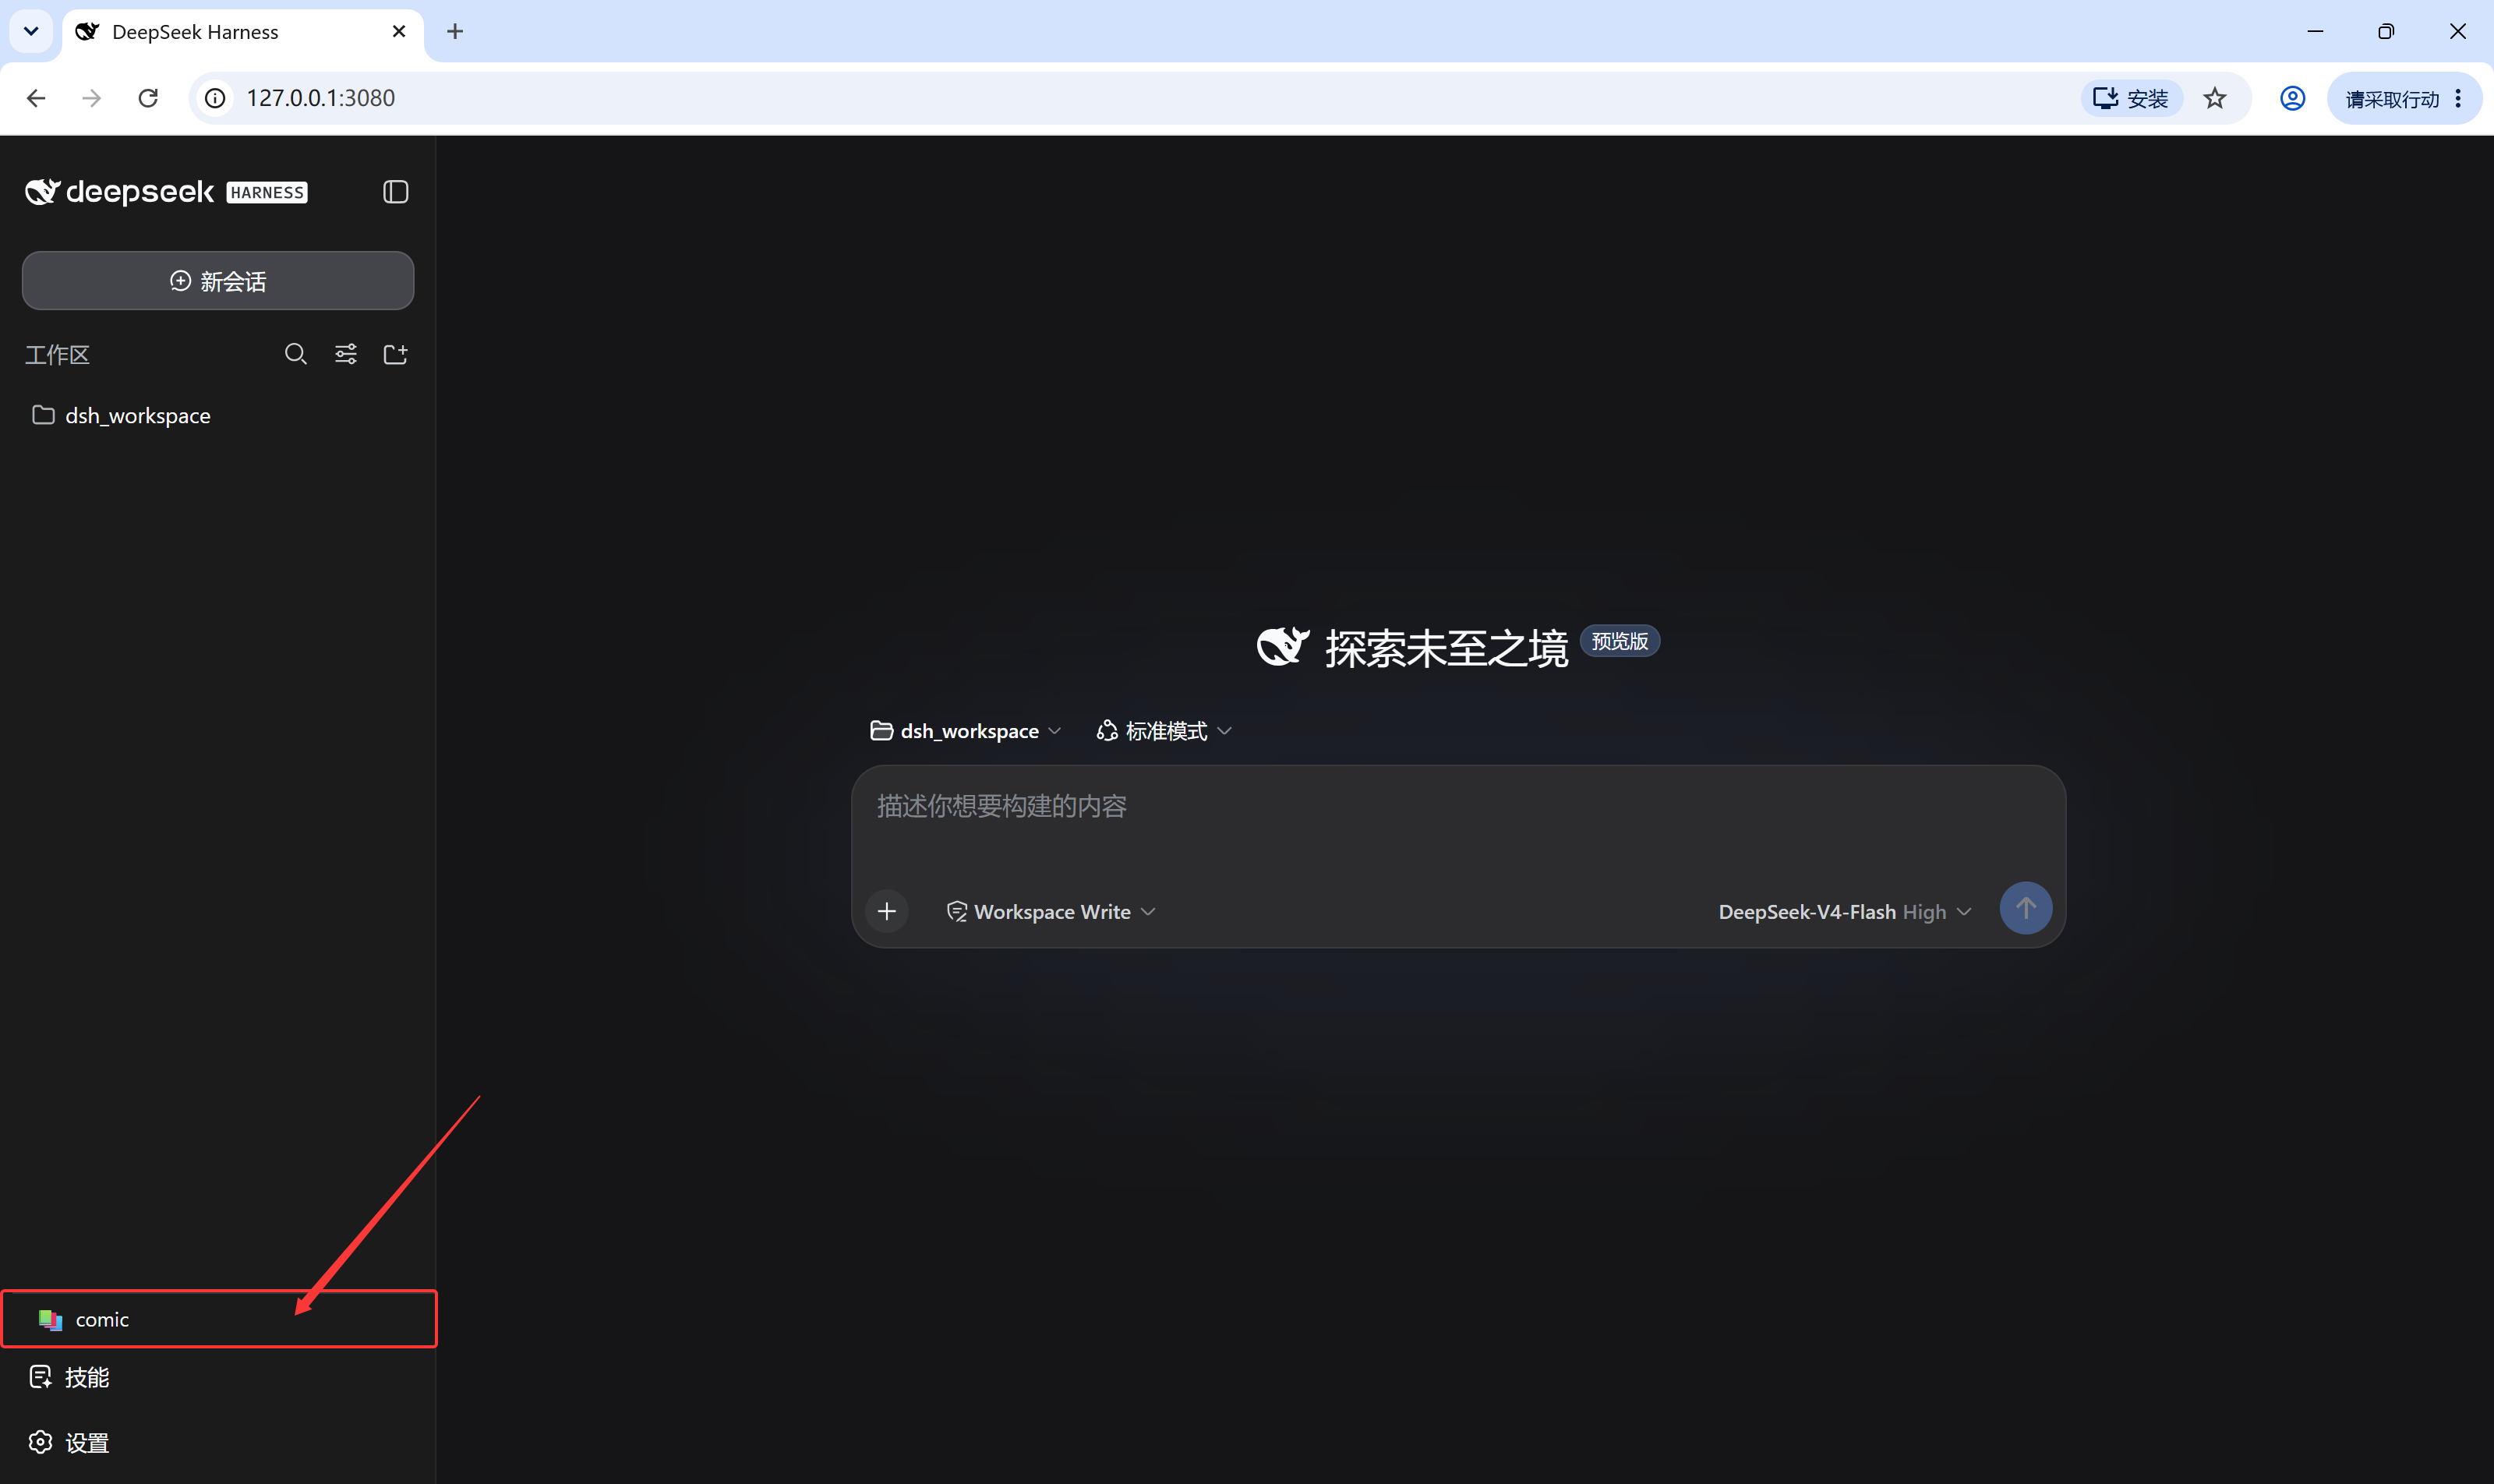Bookmark this page with the star icon
Screen dimensions: 2494x1484
(2215, 98)
